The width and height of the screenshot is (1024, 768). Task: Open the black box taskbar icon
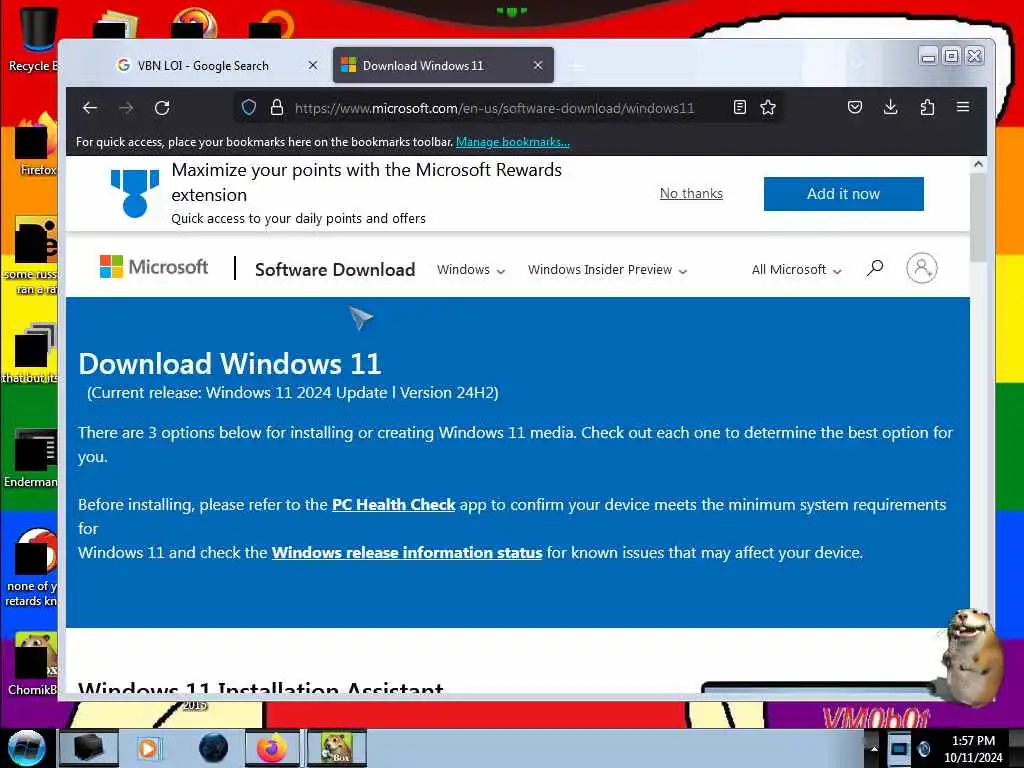pyautogui.click(x=88, y=748)
